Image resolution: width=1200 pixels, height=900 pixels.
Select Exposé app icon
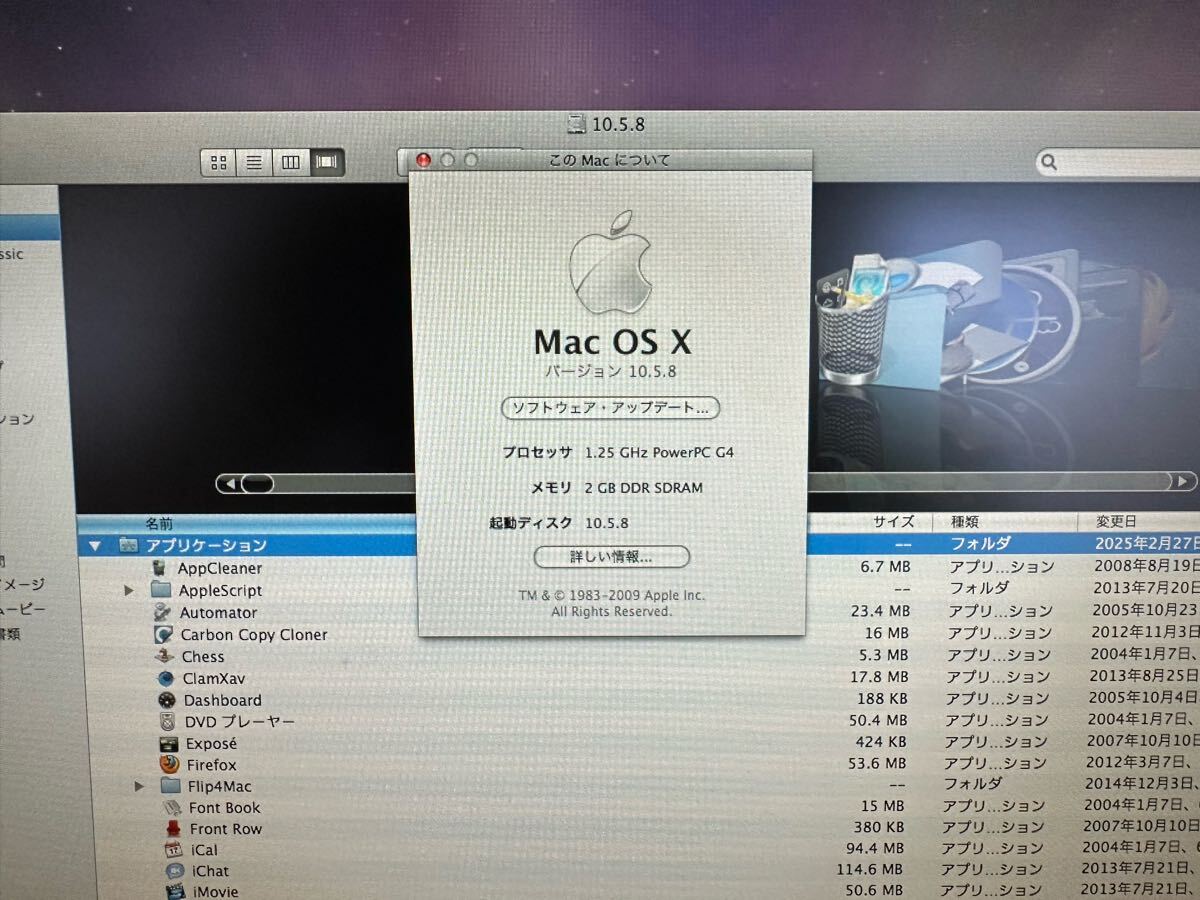169,743
